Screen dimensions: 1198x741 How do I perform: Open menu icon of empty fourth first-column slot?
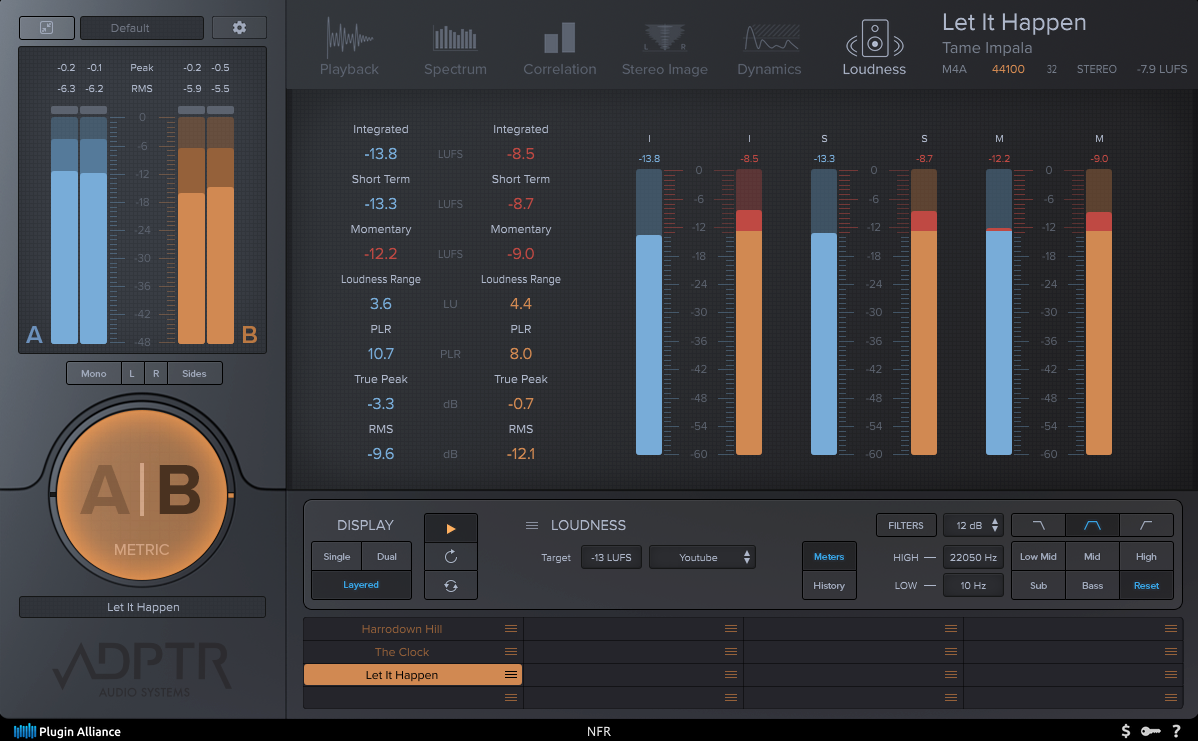click(511, 697)
